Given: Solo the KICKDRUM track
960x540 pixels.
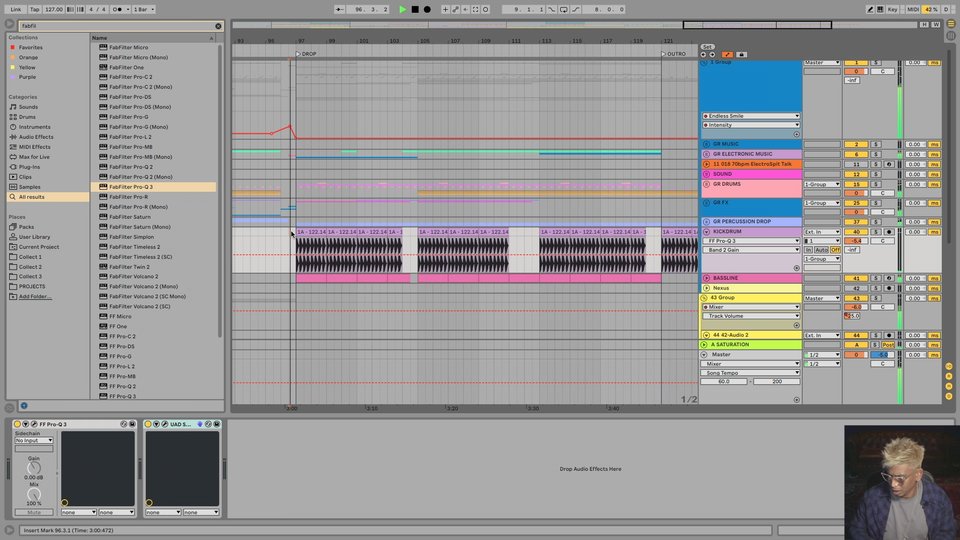Looking at the screenshot, I should 876,232.
